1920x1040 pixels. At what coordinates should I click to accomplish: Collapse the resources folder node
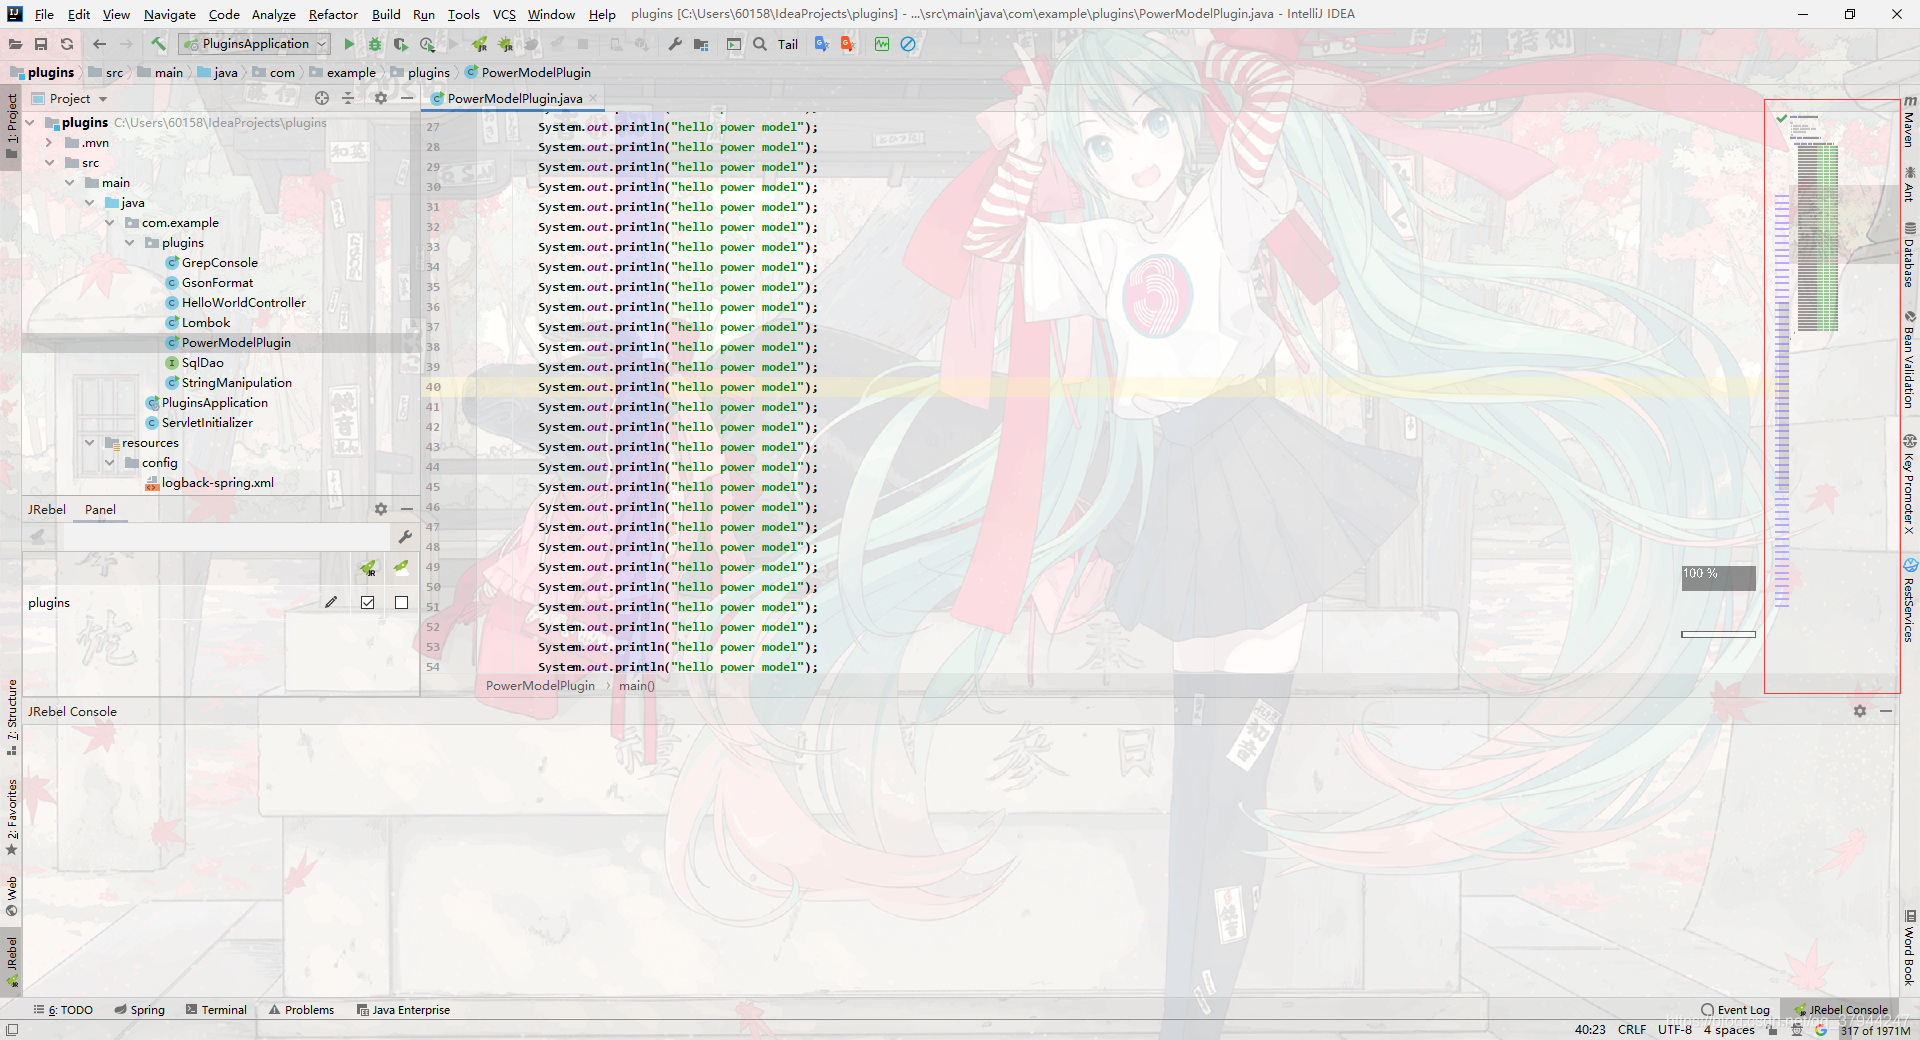tap(89, 443)
